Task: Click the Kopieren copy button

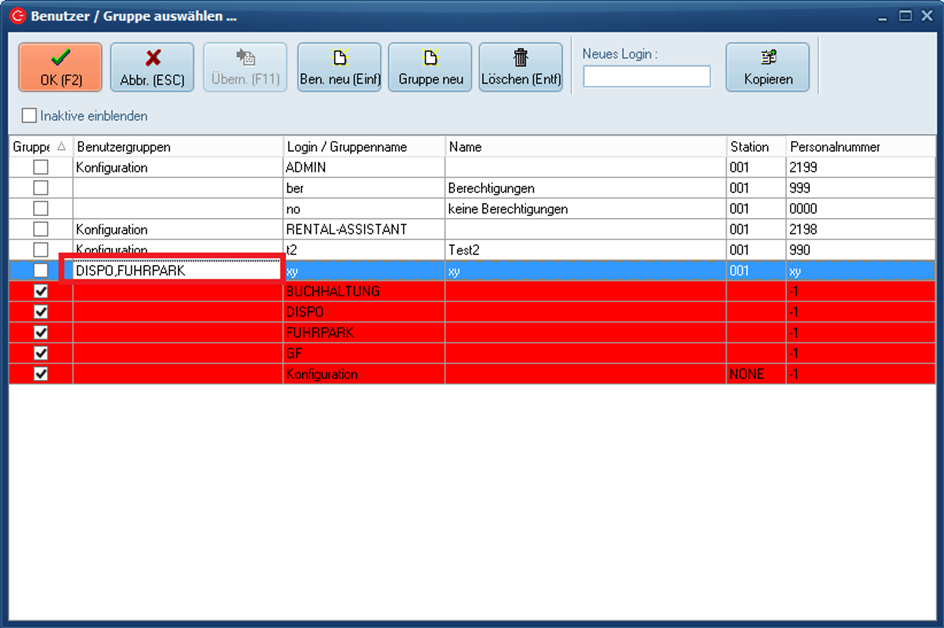Action: click(x=767, y=67)
